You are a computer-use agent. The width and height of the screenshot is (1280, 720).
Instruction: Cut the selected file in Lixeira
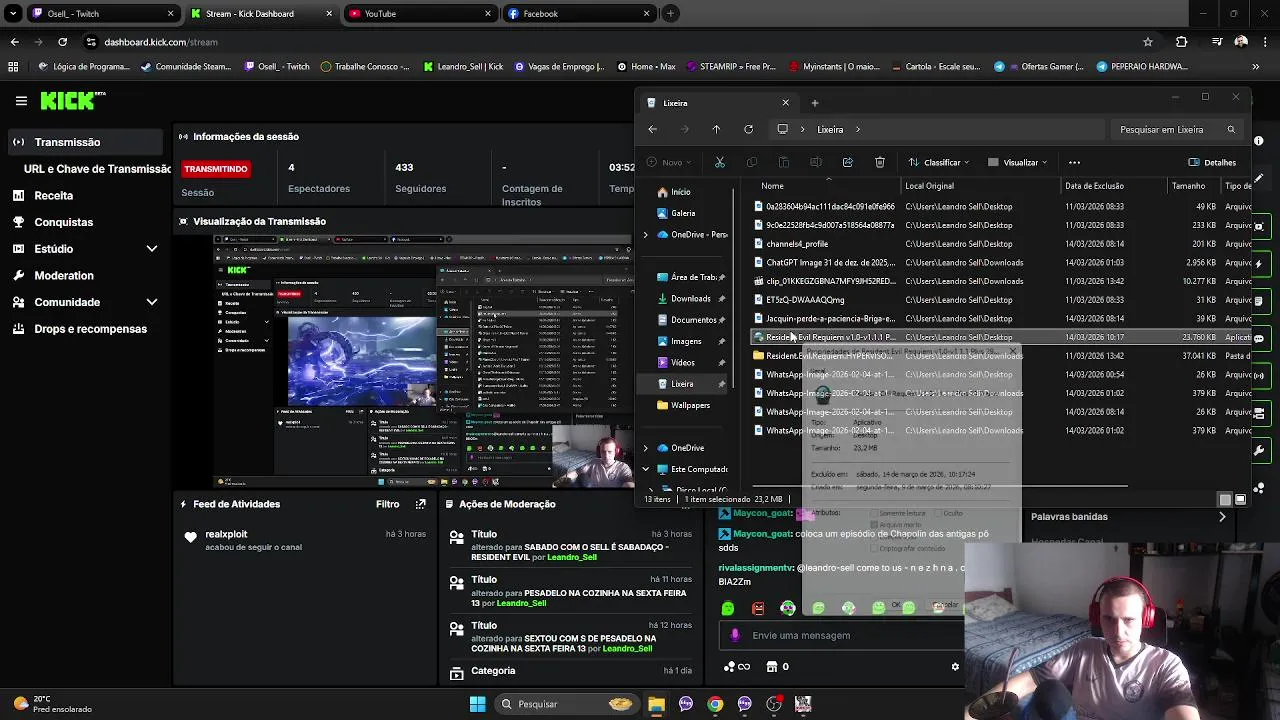point(719,162)
